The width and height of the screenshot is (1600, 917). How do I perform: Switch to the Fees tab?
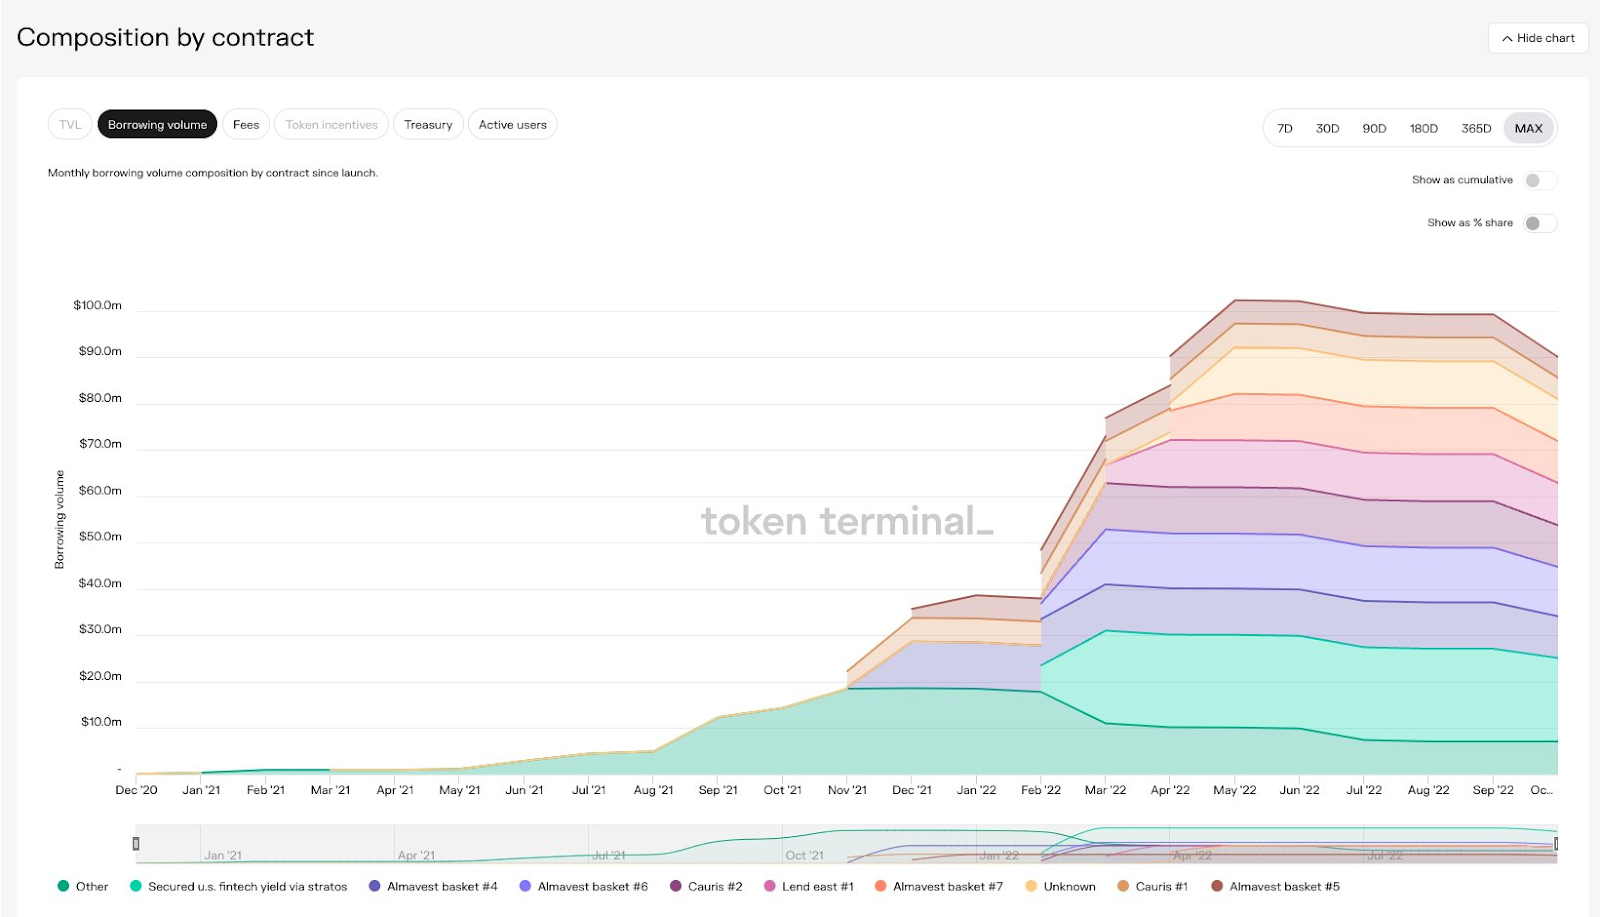(x=246, y=125)
